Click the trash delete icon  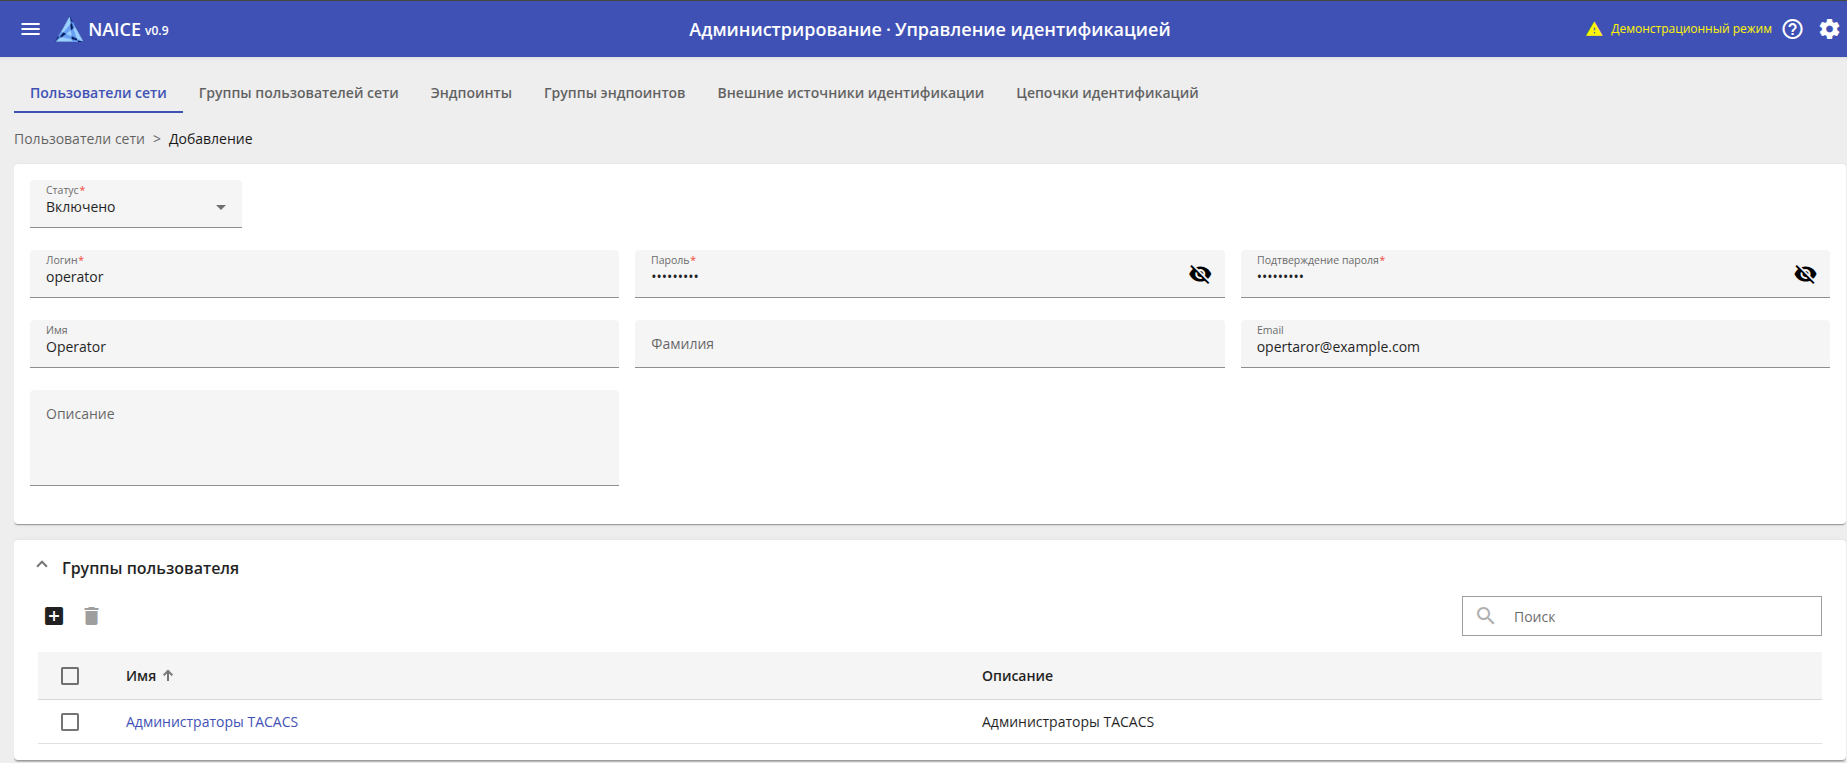92,616
